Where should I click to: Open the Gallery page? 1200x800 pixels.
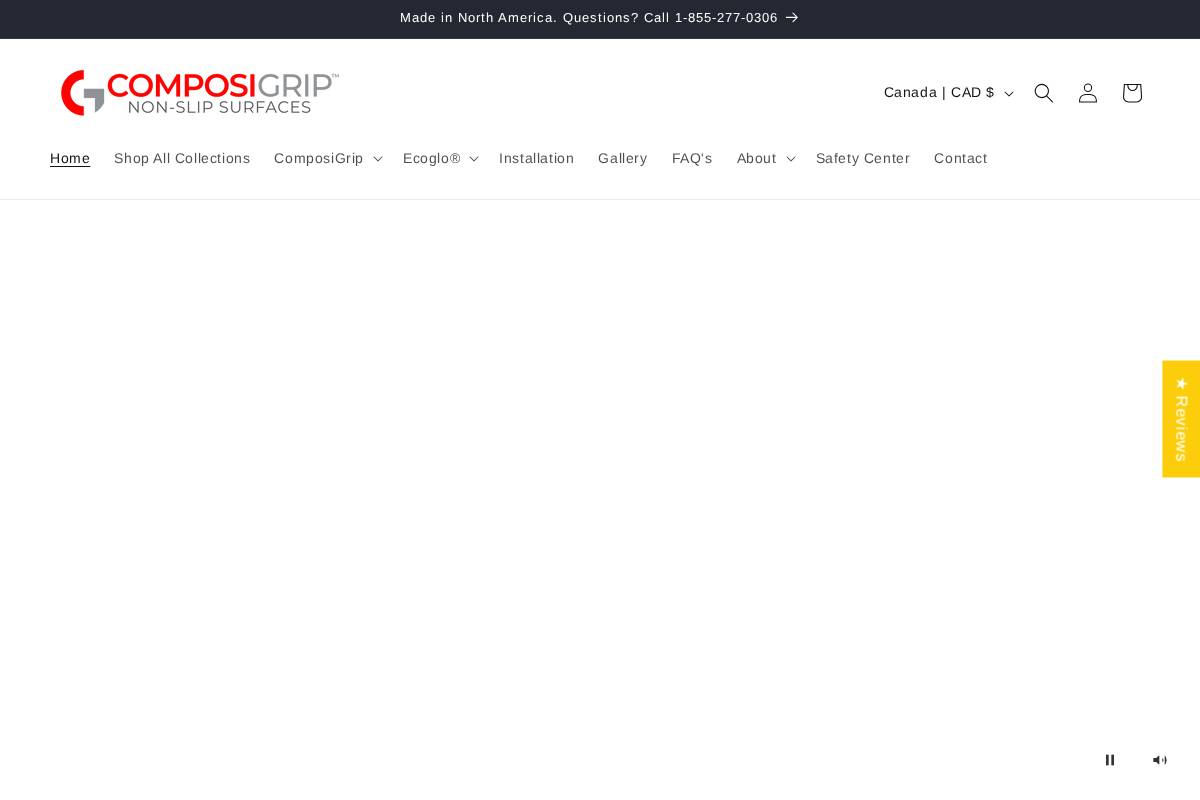tap(622, 158)
